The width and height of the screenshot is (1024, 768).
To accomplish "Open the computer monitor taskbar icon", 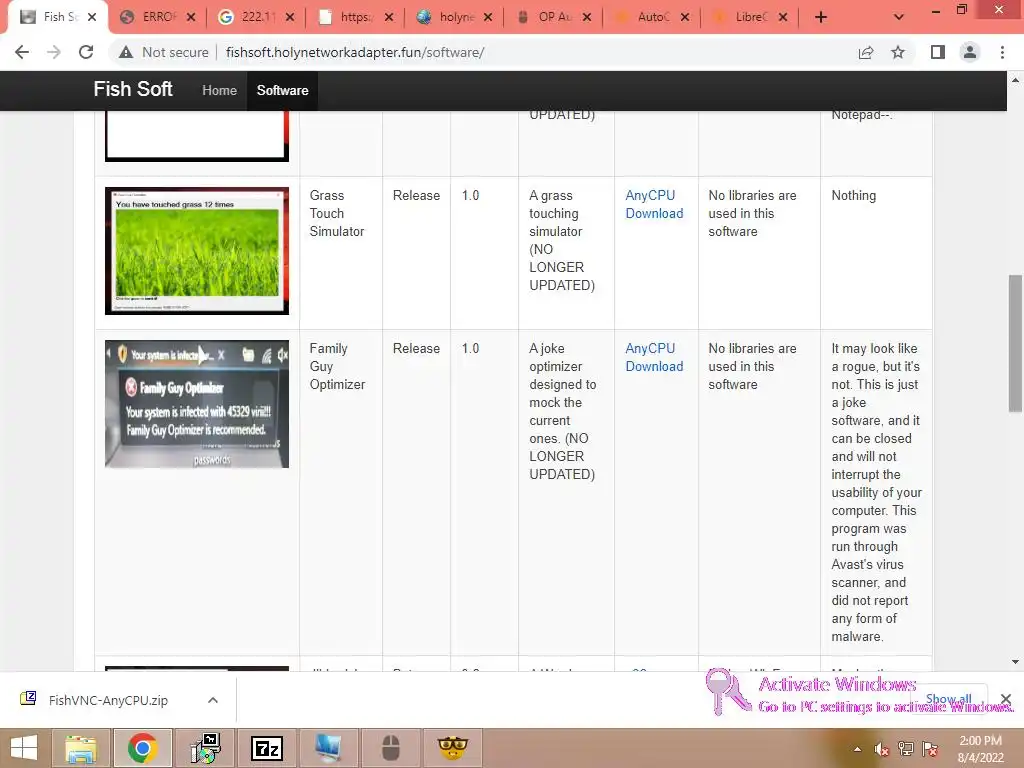I will 328,748.
